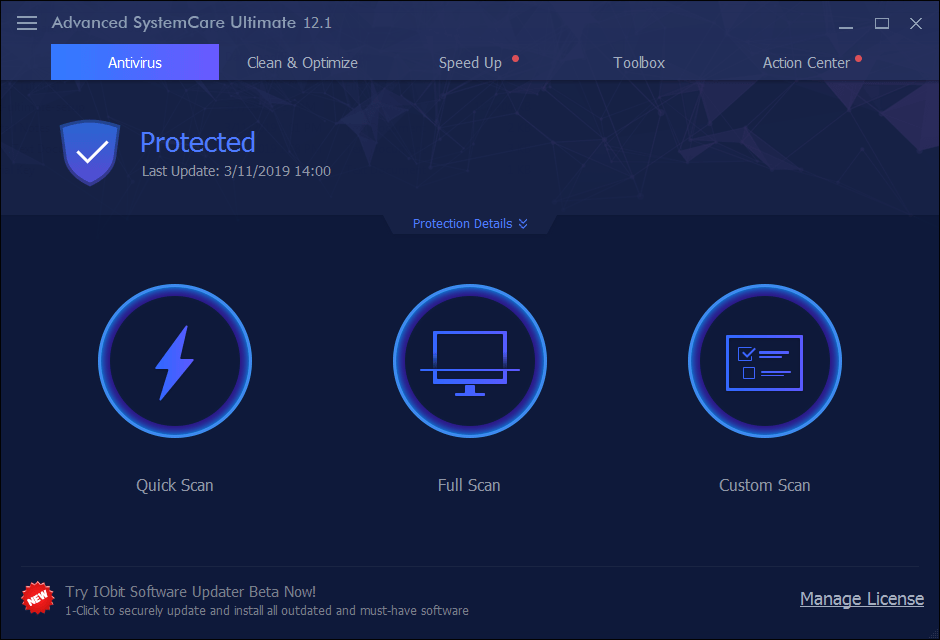
Task: Open the hamburger main menu
Action: (x=28, y=22)
